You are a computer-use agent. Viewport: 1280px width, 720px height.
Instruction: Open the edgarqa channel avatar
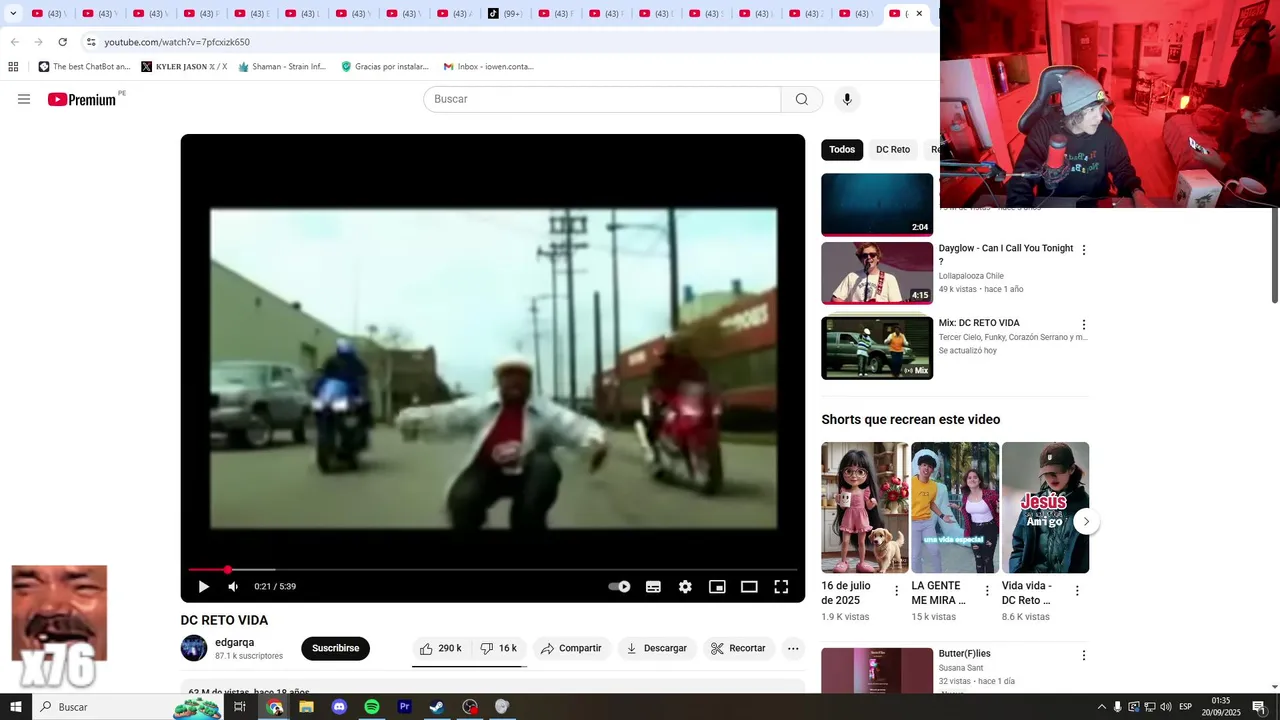[194, 648]
